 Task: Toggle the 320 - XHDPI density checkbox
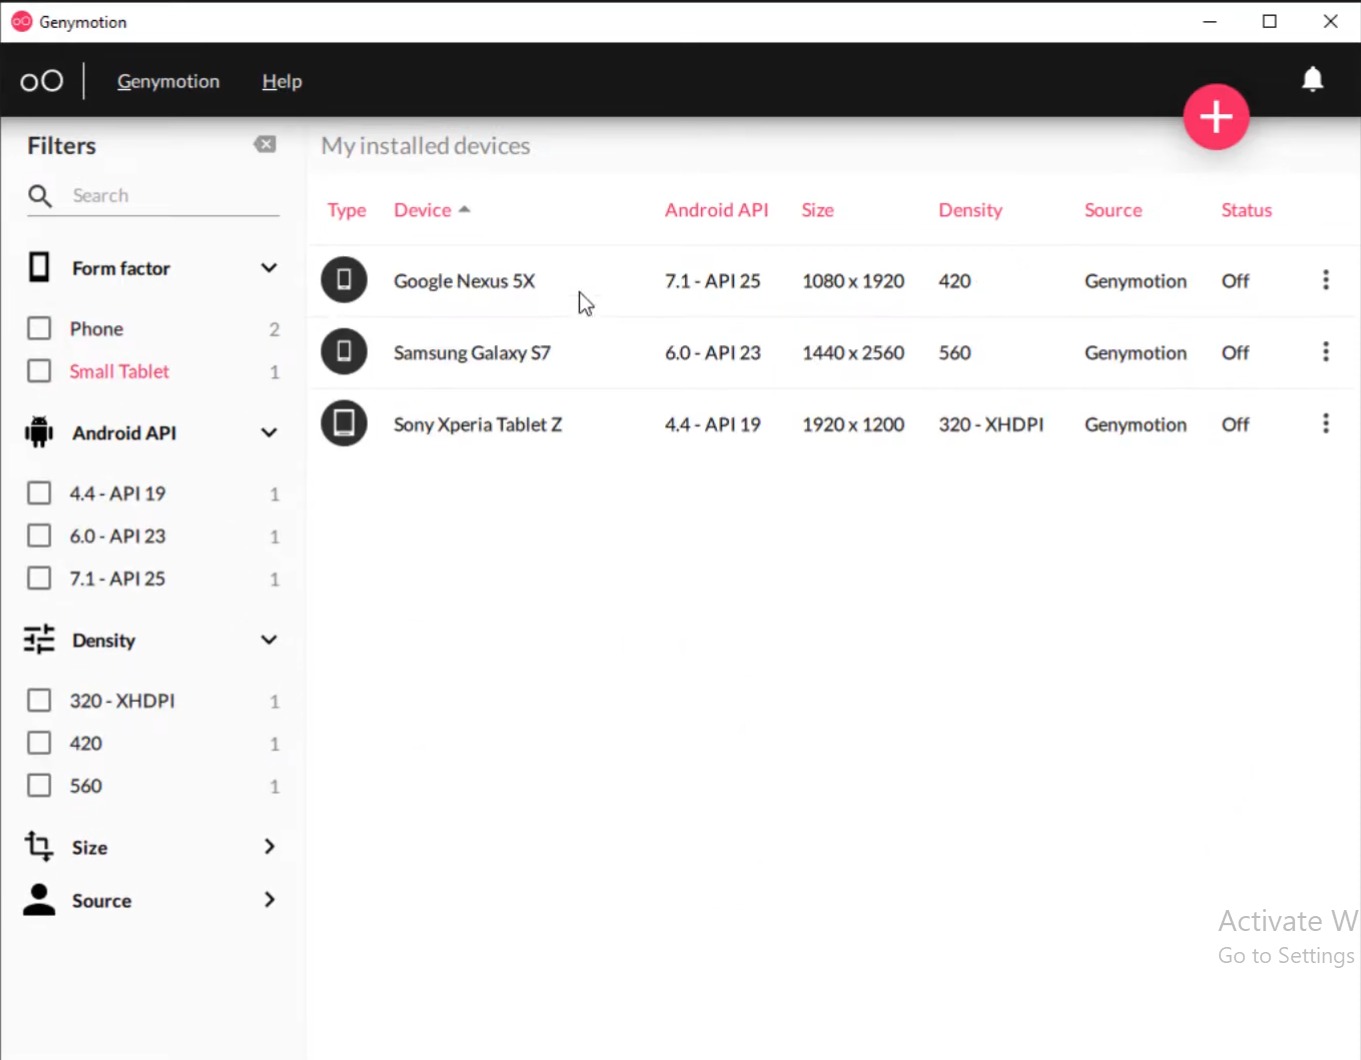[39, 700]
